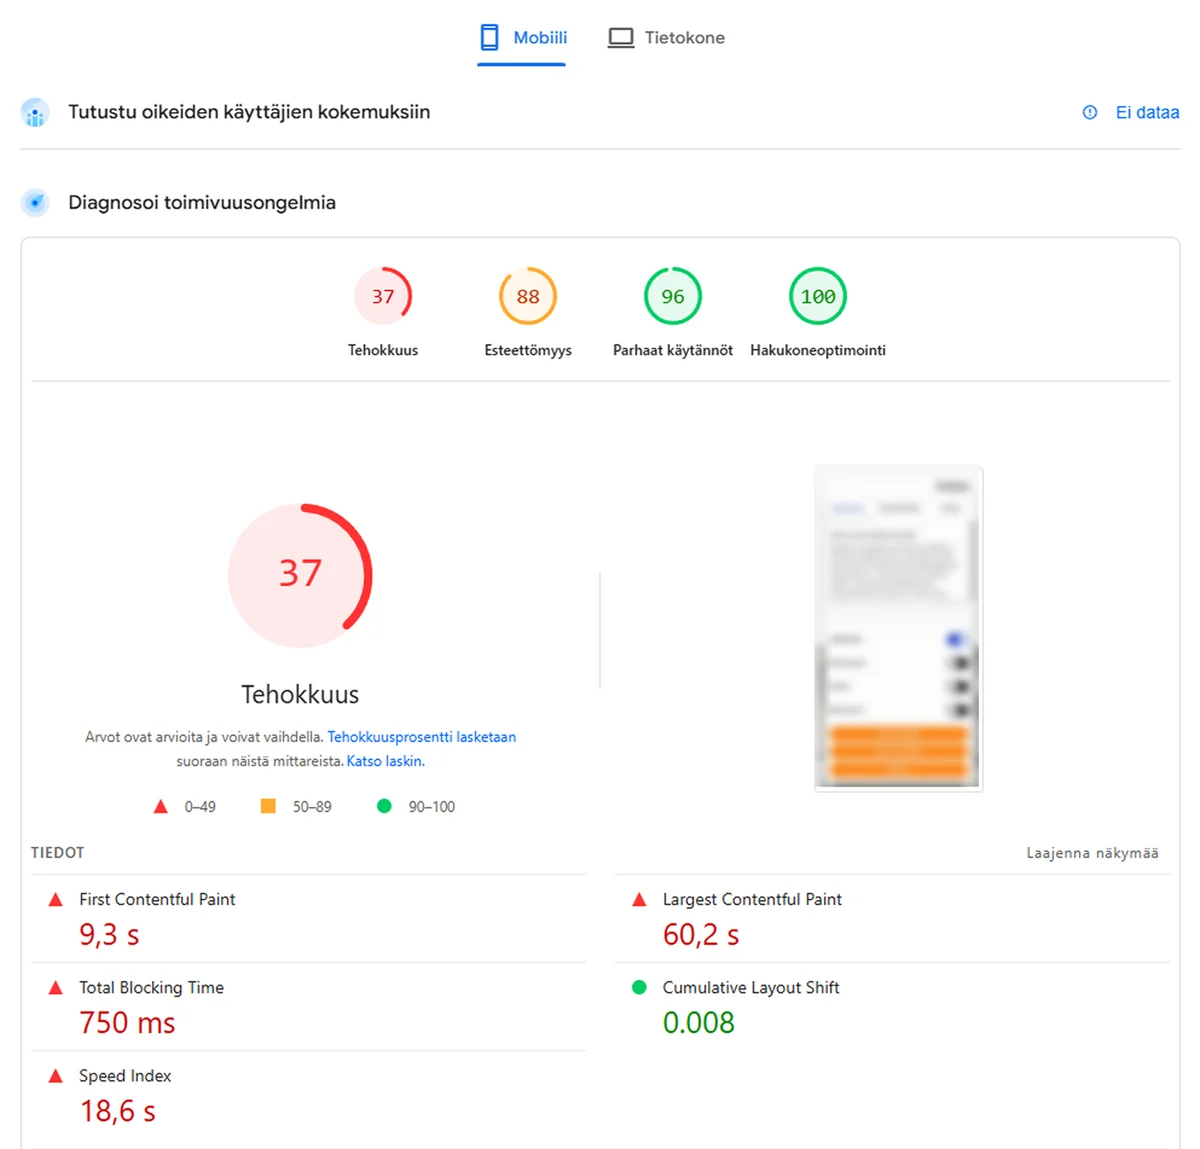Image resolution: width=1200 pixels, height=1149 pixels.
Task: Click the info icon next to Ei dataa
Action: click(x=1089, y=112)
